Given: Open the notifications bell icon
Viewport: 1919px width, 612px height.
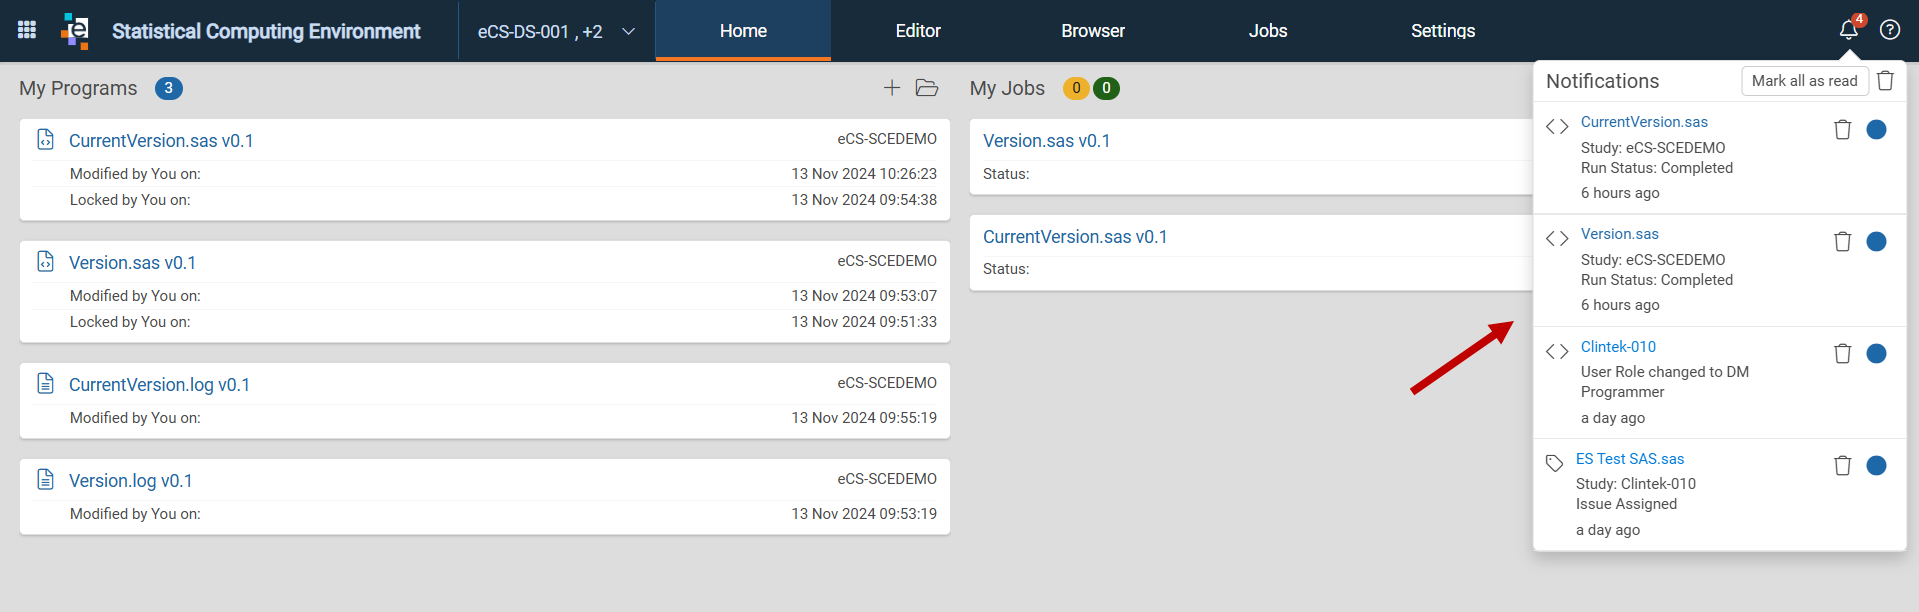Looking at the screenshot, I should pos(1849,30).
